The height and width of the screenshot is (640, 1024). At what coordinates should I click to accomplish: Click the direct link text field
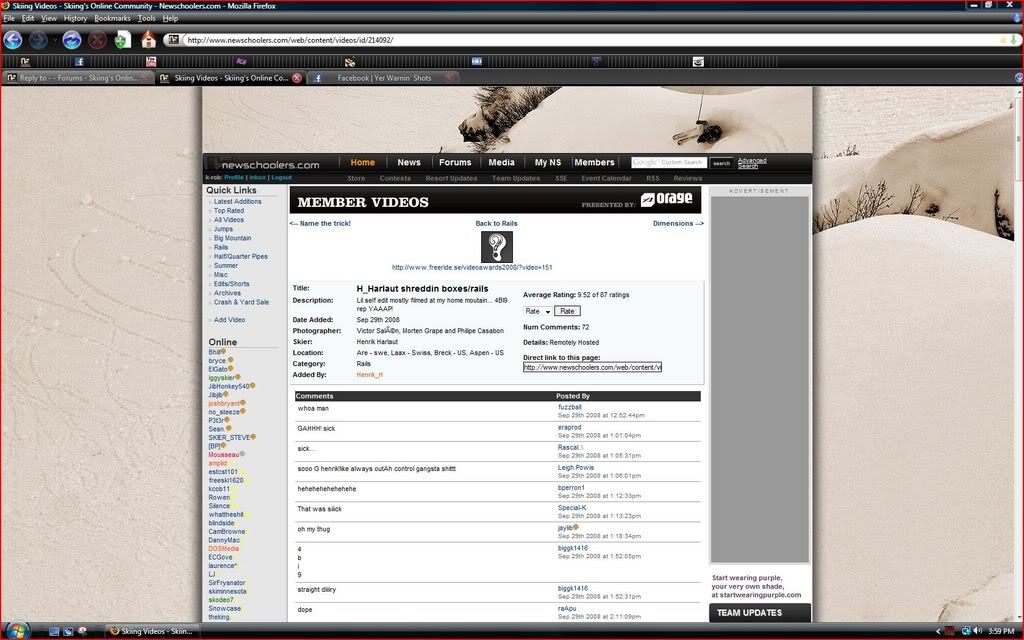tap(592, 367)
